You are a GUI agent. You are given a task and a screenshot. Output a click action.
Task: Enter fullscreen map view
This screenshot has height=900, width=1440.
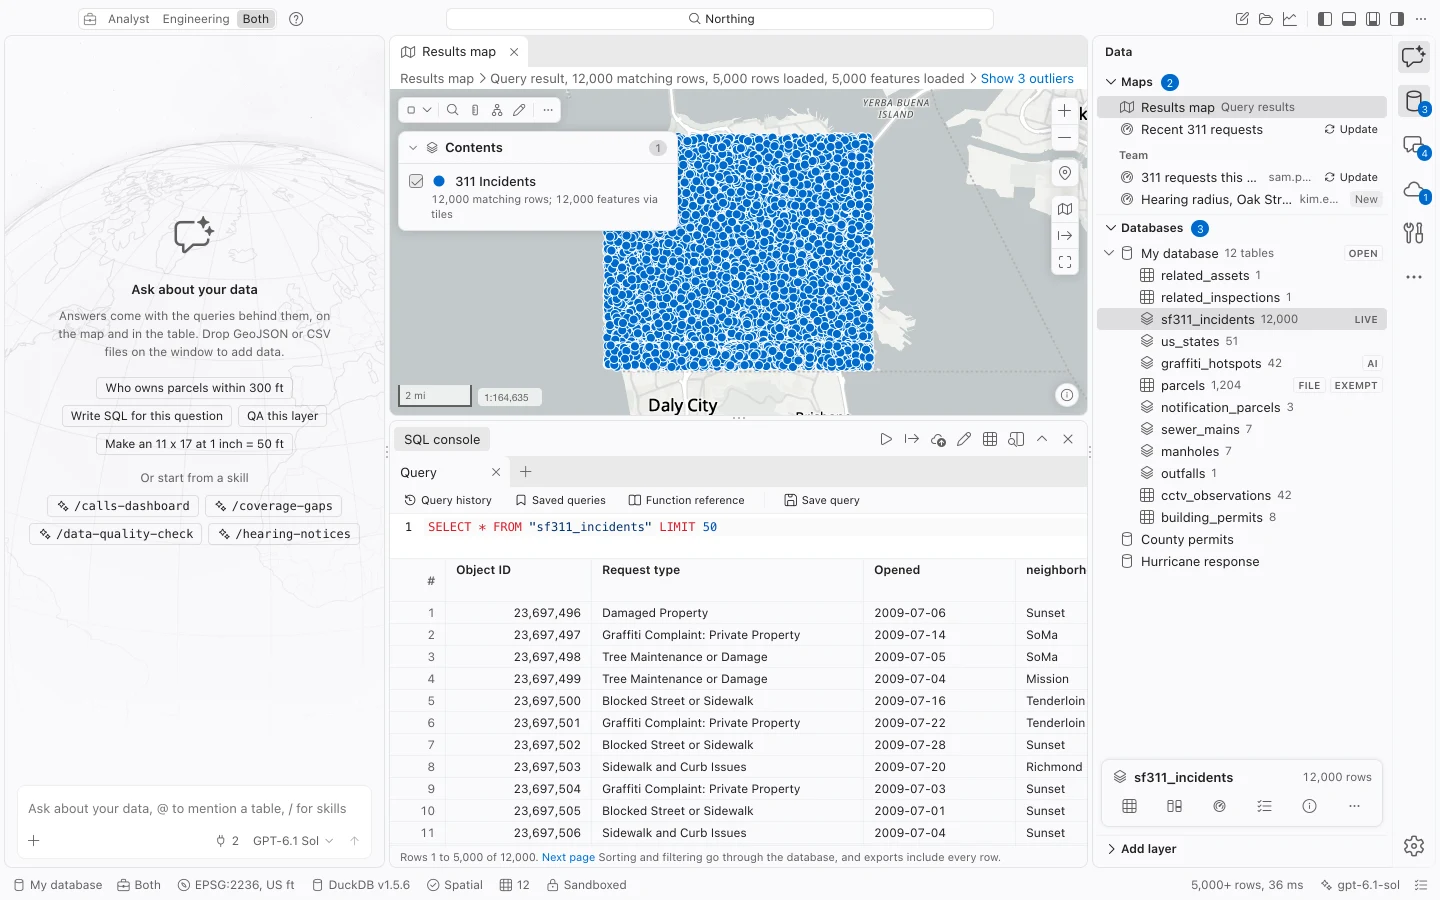(1065, 262)
